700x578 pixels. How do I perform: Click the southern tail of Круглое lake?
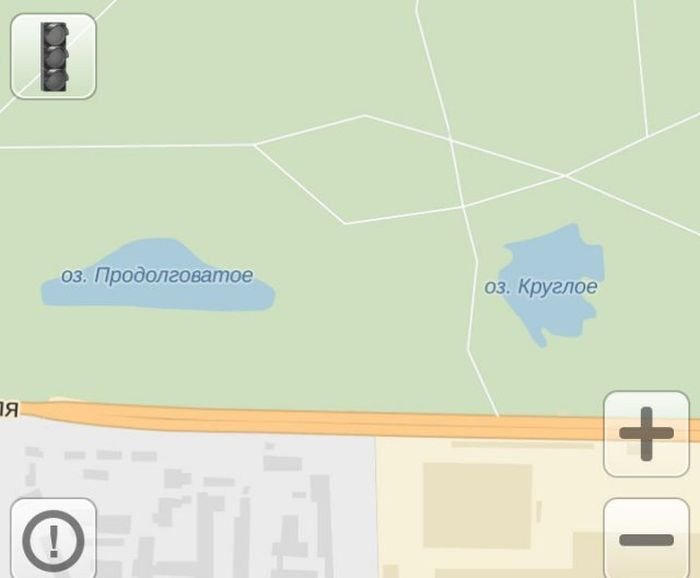click(541, 339)
